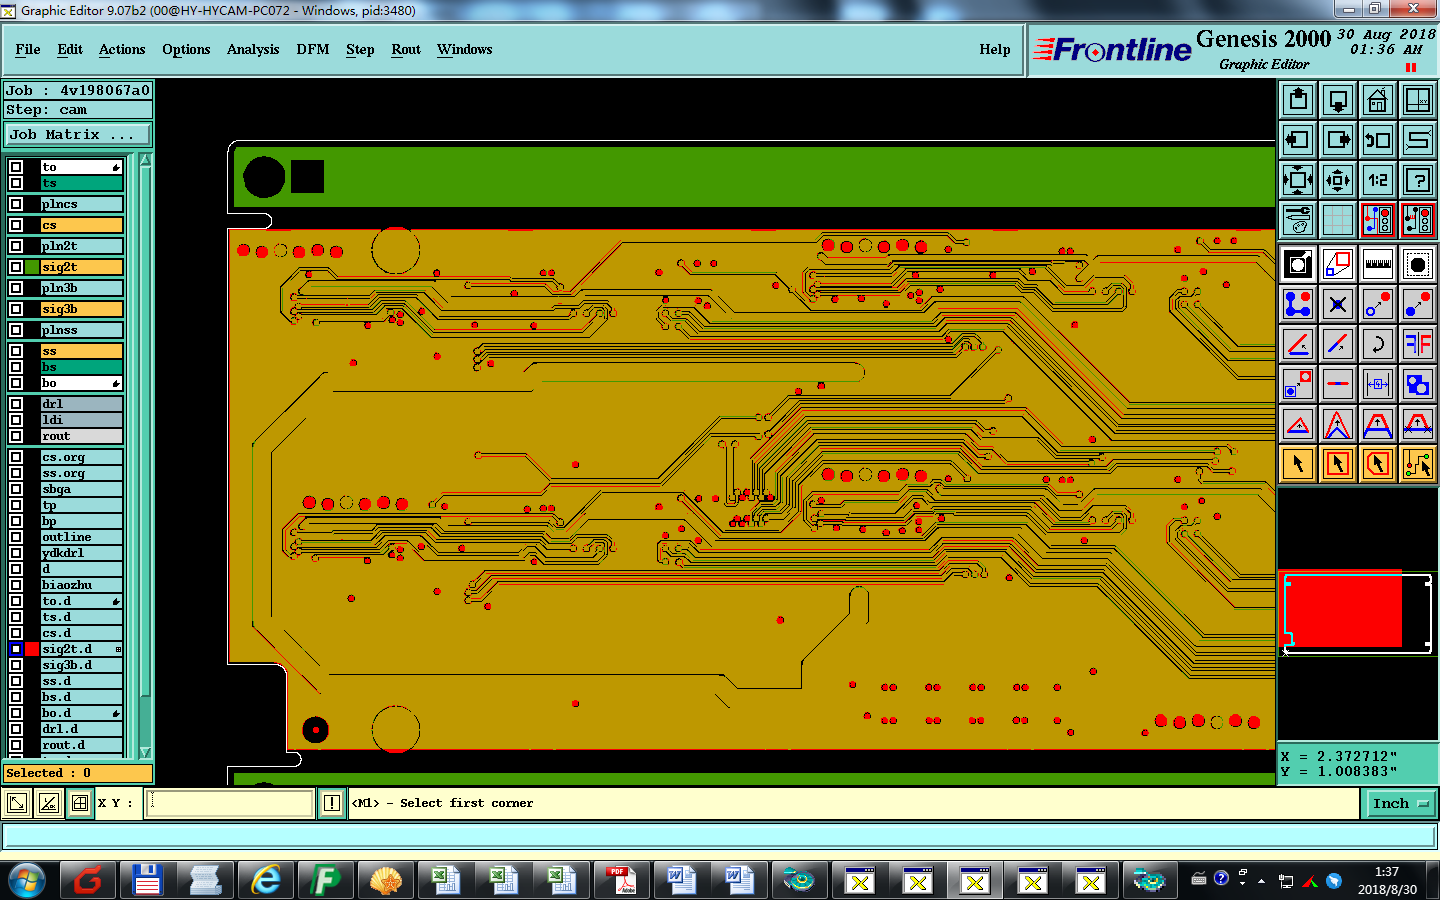This screenshot has height=900, width=1440.
Task: Toggle display checkbox of layer plncs
Action: pyautogui.click(x=16, y=204)
